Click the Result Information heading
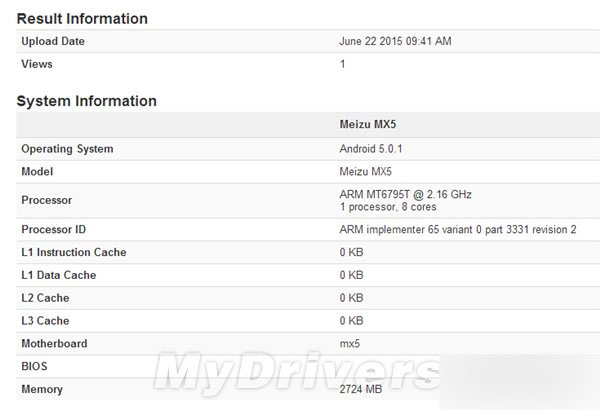This screenshot has height=410, width=600. [82, 18]
